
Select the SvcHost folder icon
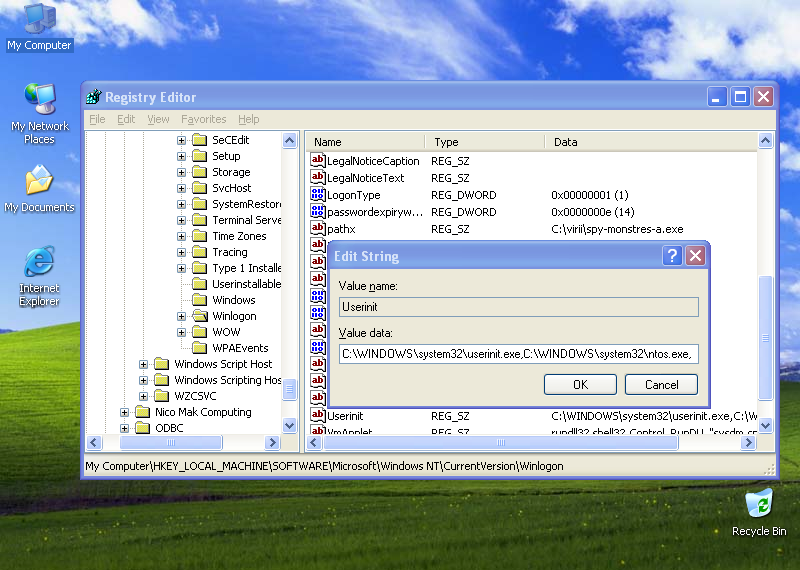pyautogui.click(x=199, y=188)
